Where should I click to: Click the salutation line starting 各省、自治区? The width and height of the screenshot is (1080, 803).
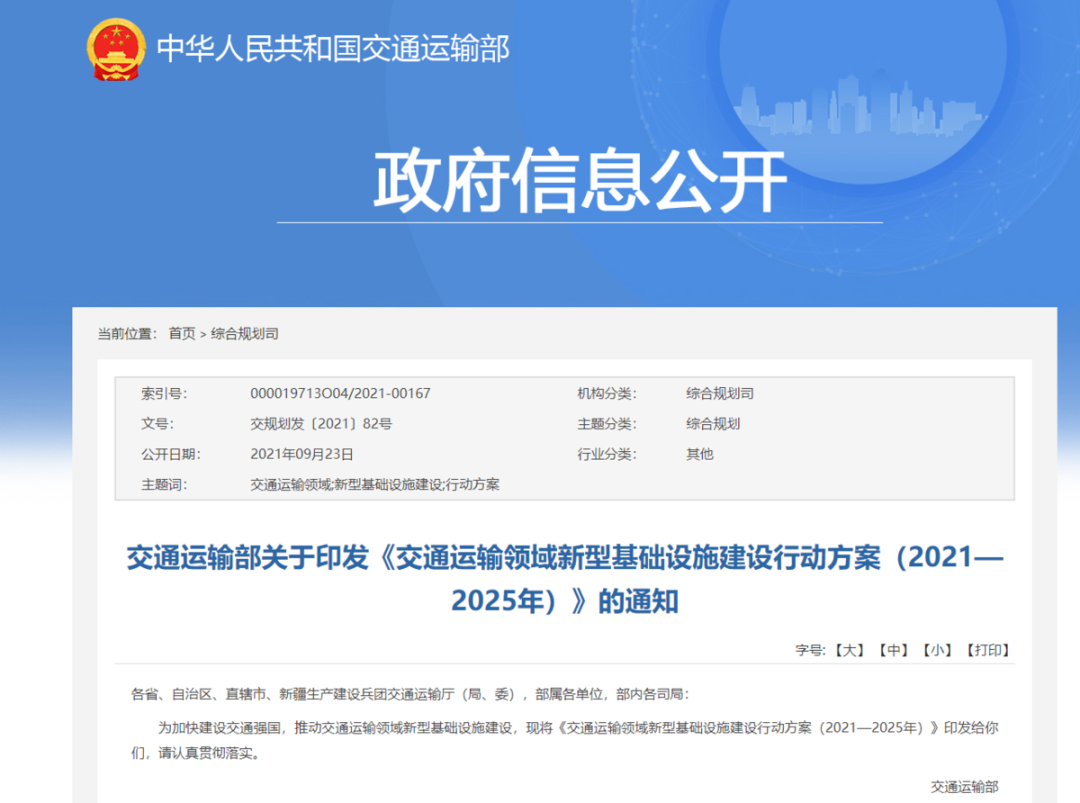410,694
